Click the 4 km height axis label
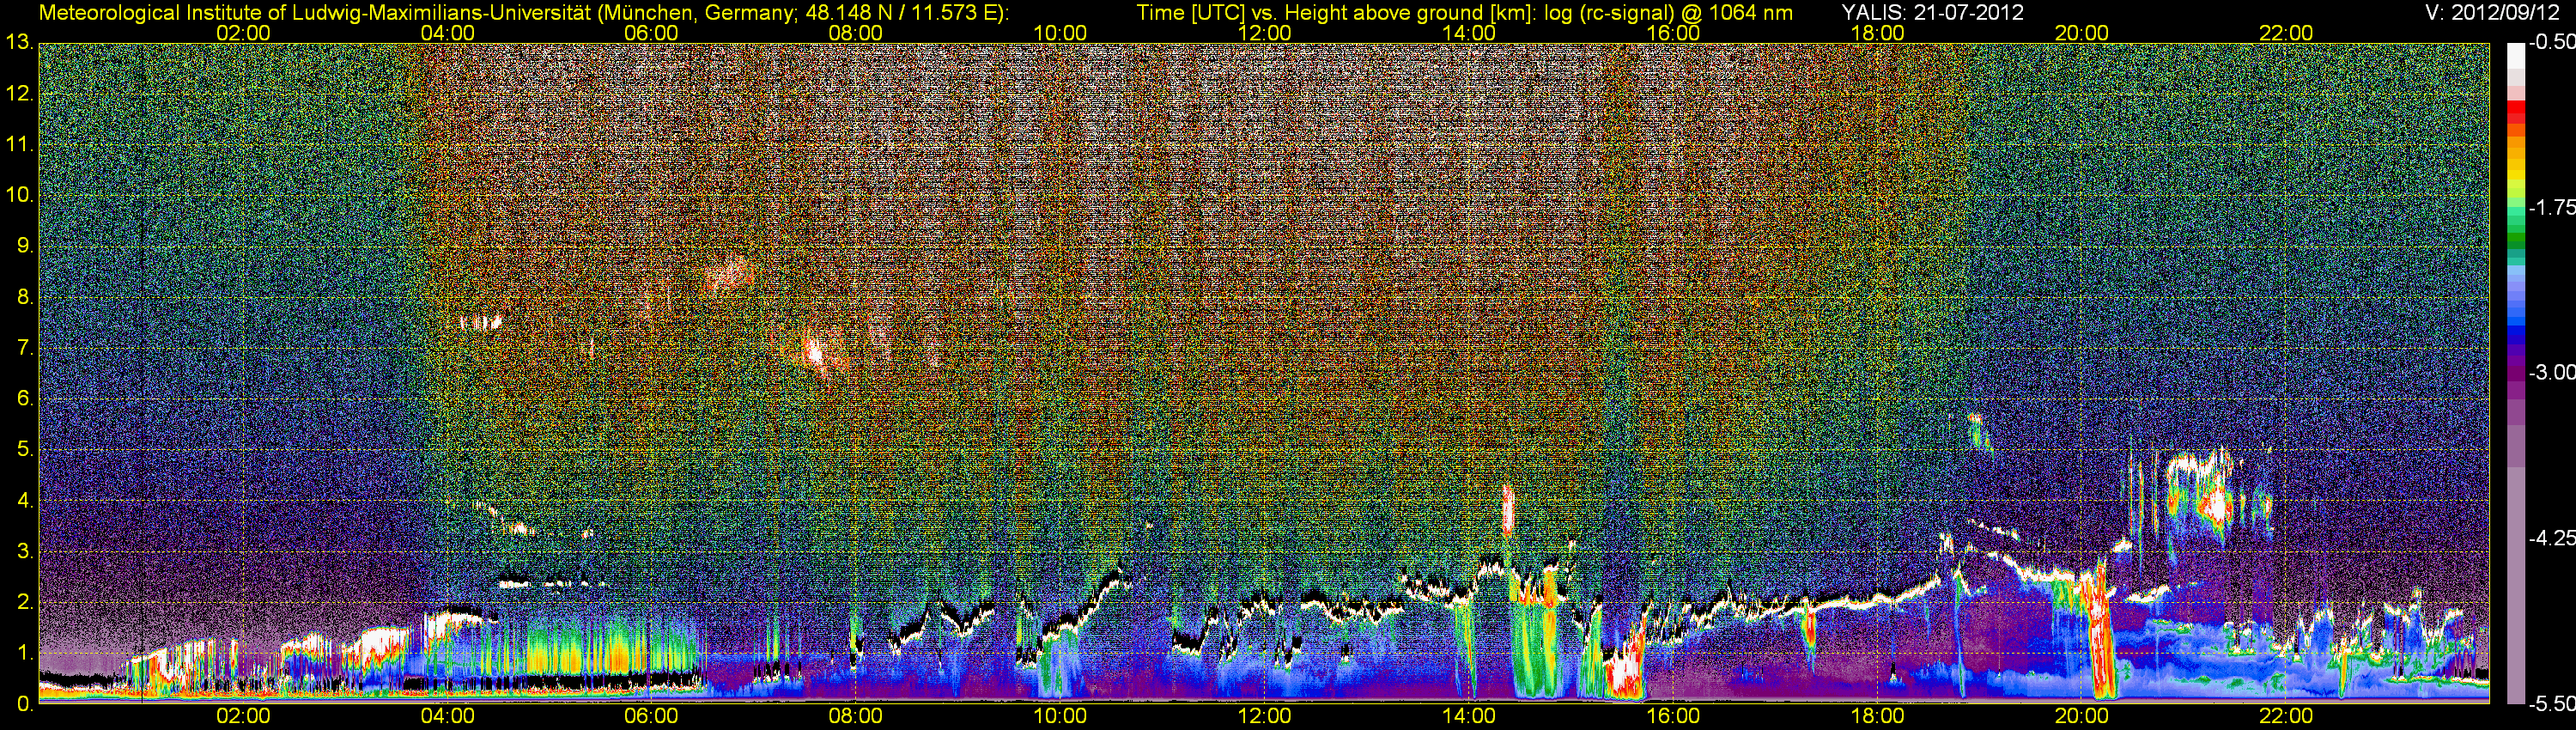This screenshot has width=2576, height=730. coord(25,501)
